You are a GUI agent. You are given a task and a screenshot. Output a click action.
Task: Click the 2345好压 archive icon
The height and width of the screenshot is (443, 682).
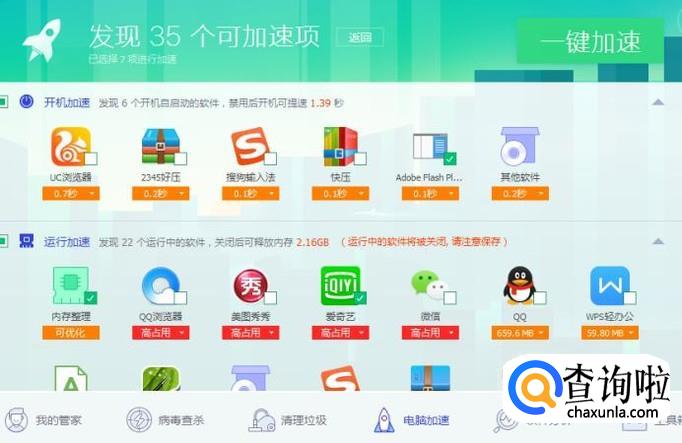[160, 147]
